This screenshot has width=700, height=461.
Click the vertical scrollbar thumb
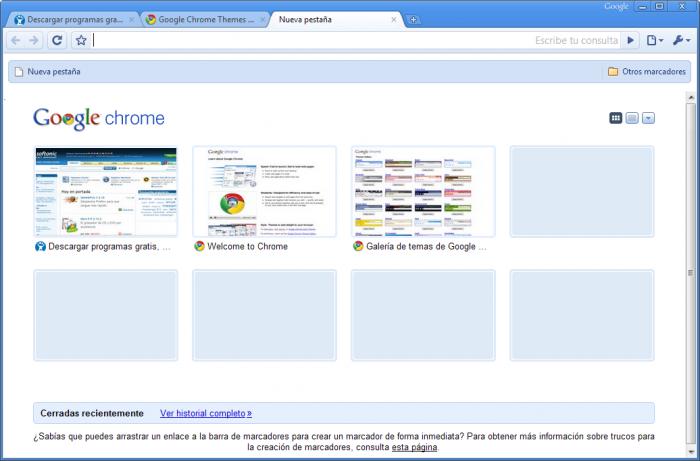[691, 272]
